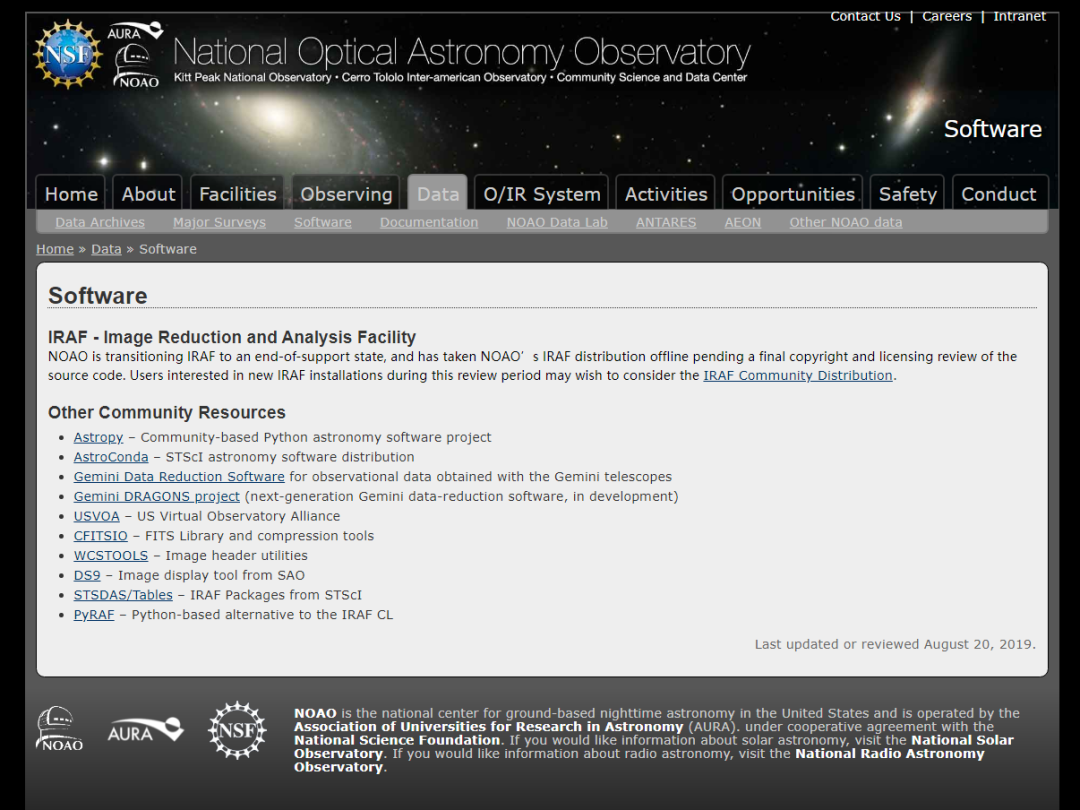Switch to the Facilities tab
1080x810 pixels.
(238, 194)
